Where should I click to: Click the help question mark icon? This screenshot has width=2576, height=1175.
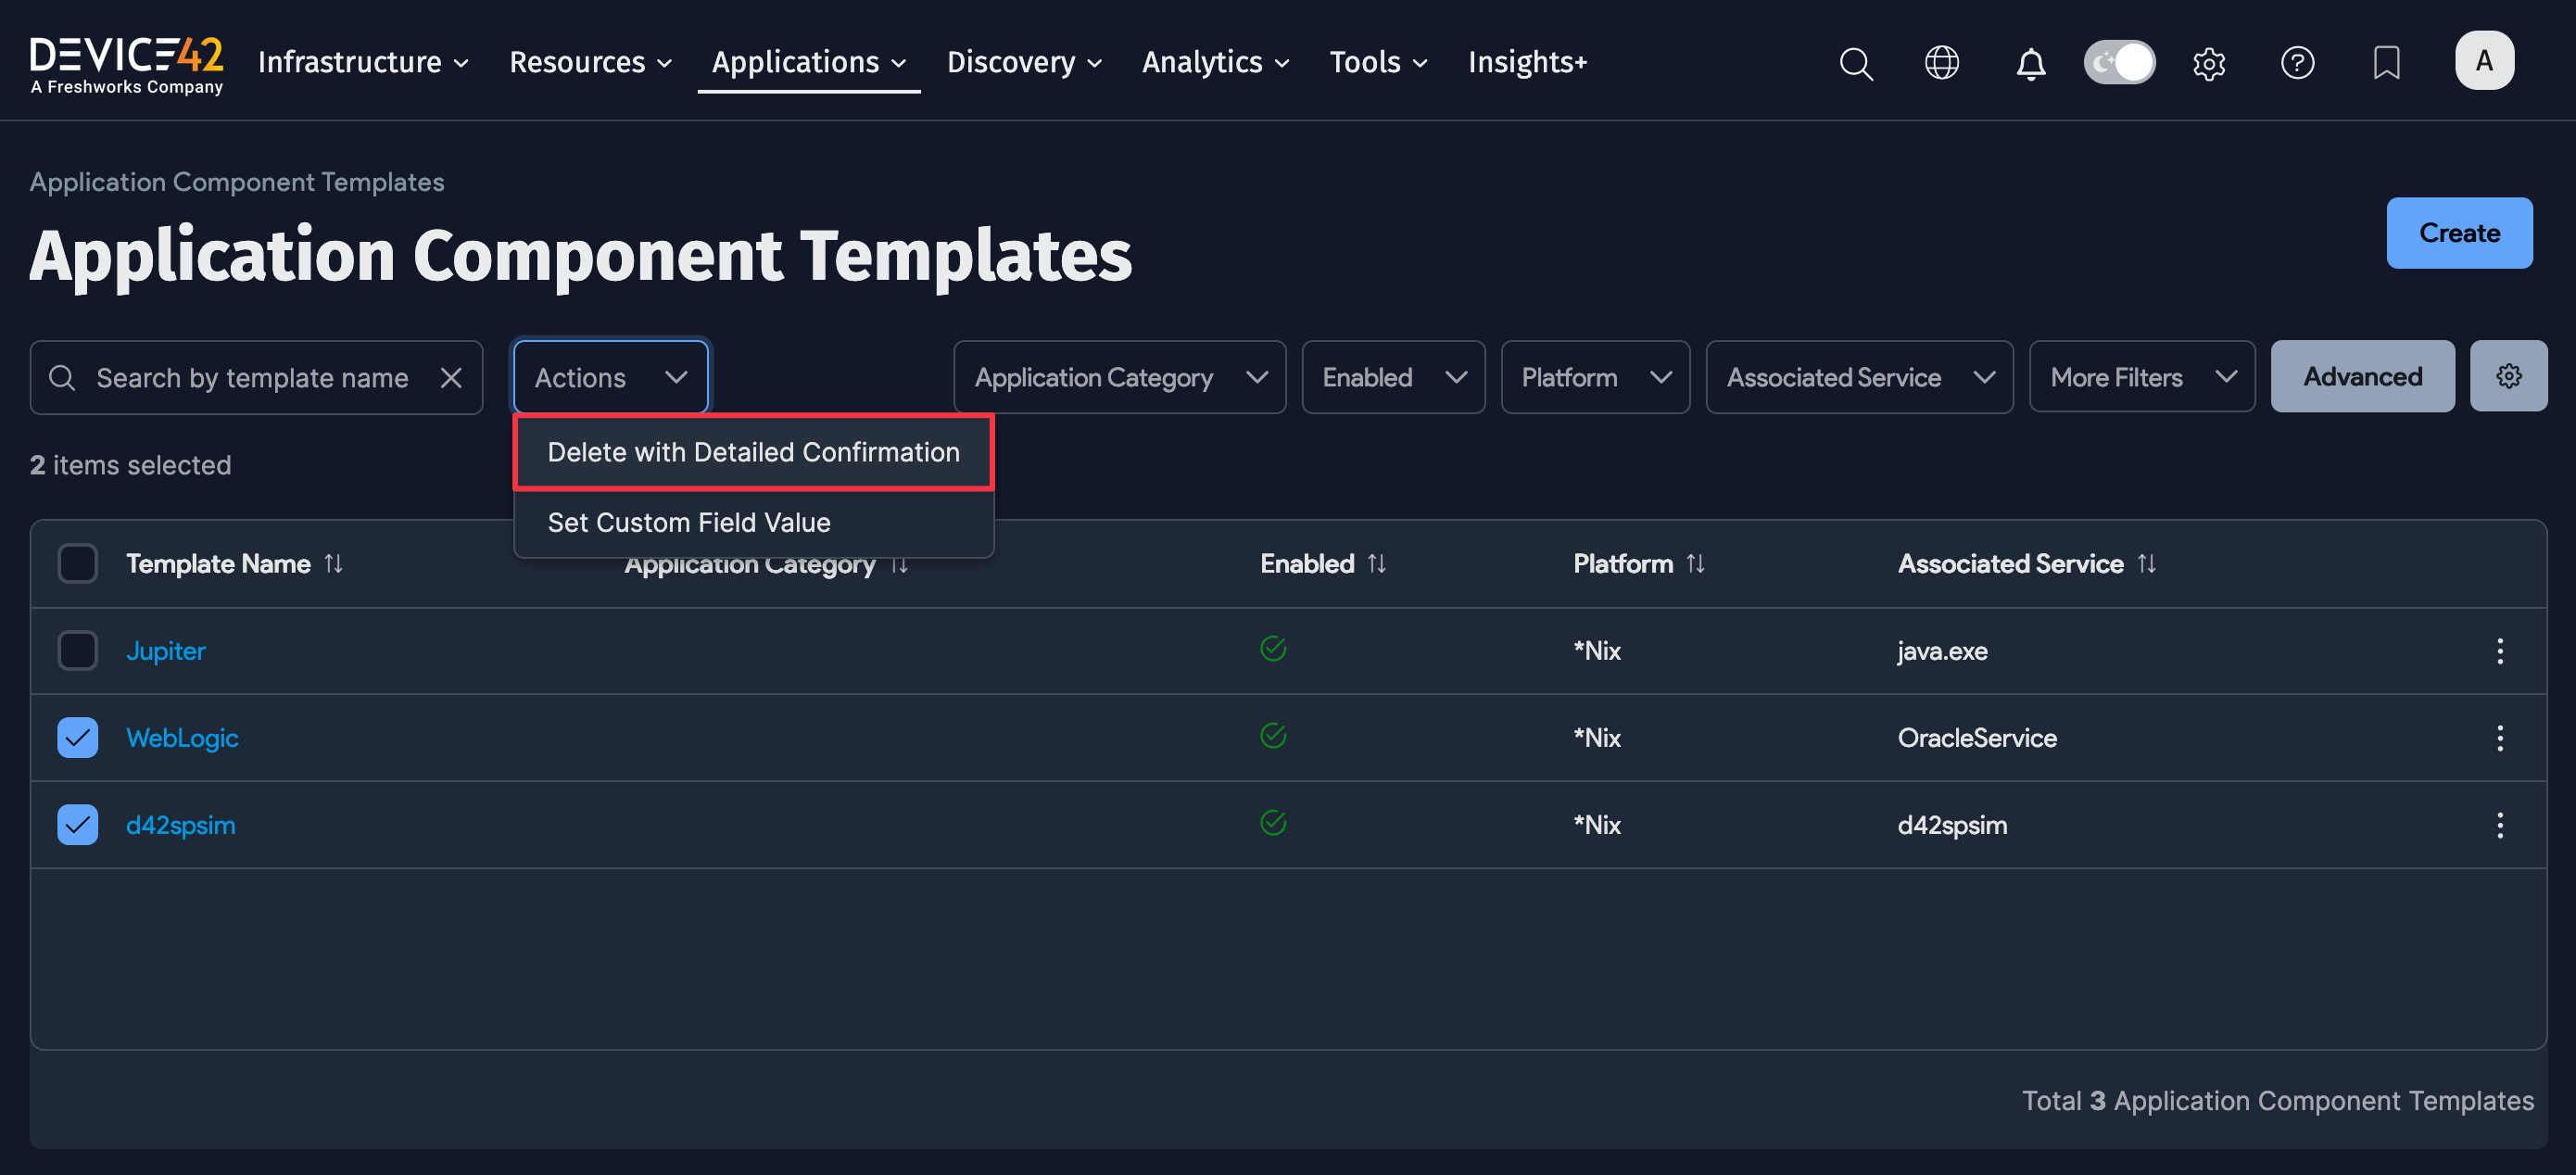click(2297, 63)
